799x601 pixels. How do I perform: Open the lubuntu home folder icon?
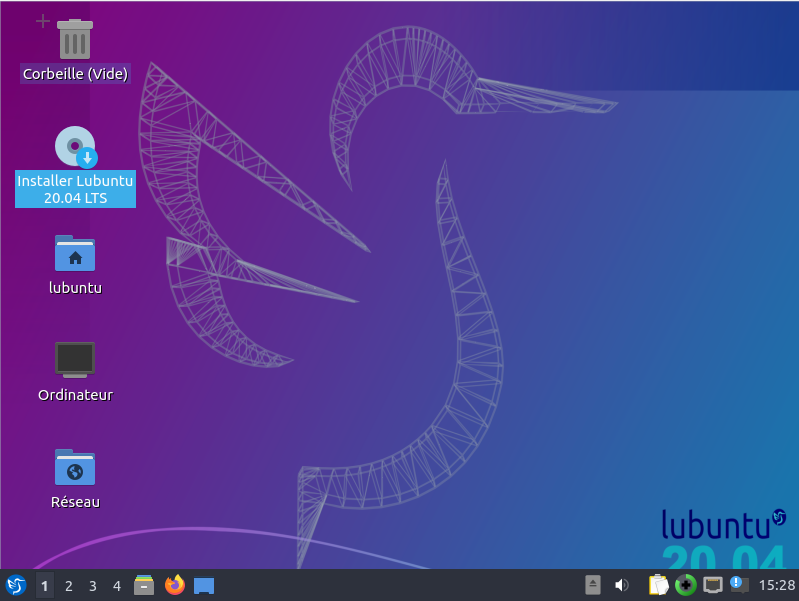pyautogui.click(x=75, y=253)
